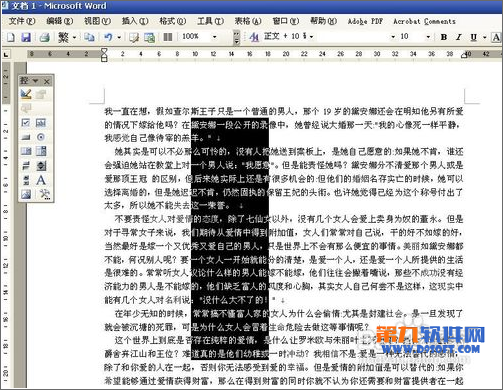
Task: Open the 格式 (Format) menu
Action: (x=172, y=21)
